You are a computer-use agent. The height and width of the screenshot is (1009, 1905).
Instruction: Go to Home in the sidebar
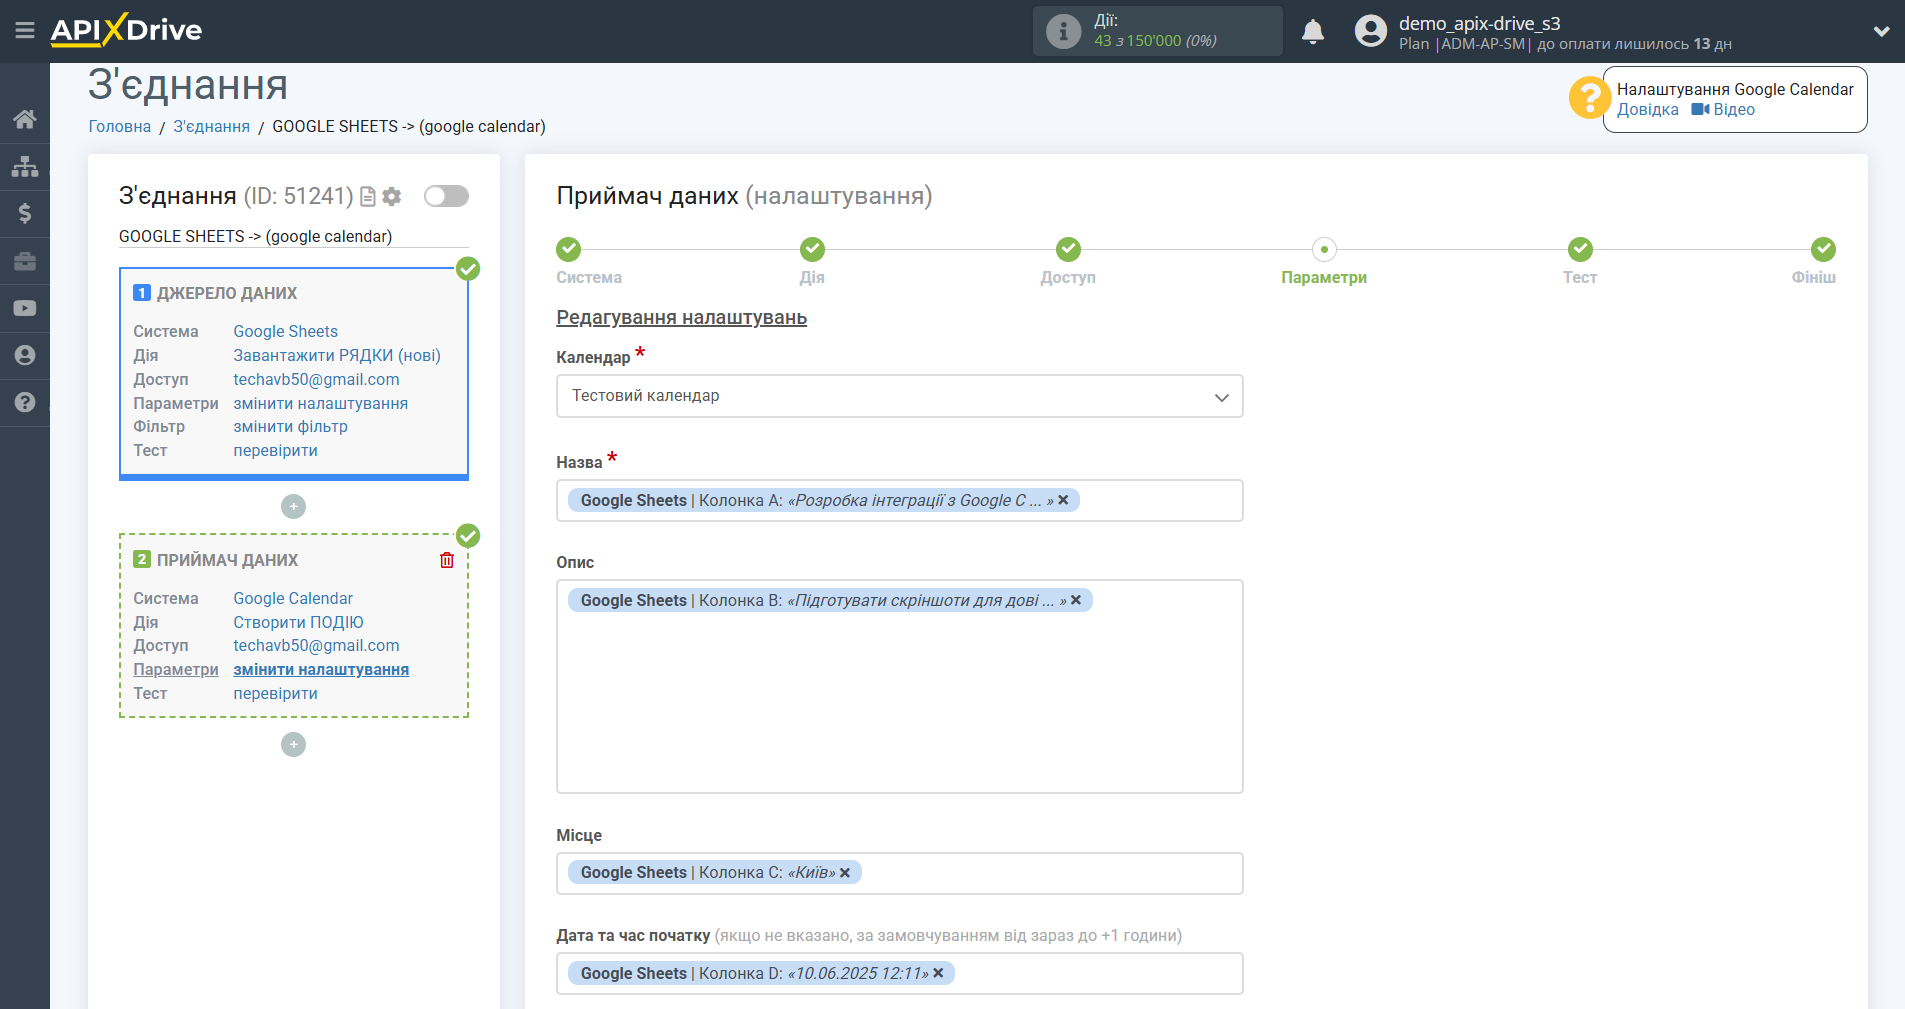click(25, 119)
